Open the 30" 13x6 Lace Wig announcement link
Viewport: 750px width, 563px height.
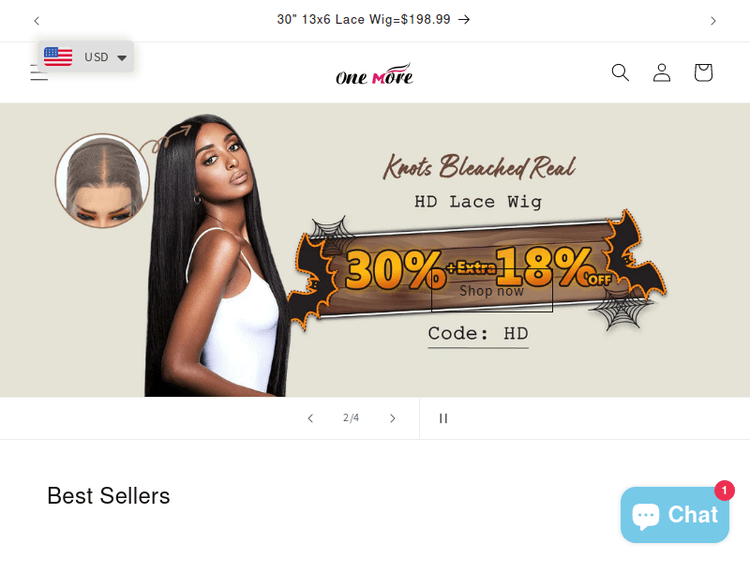[x=374, y=20]
